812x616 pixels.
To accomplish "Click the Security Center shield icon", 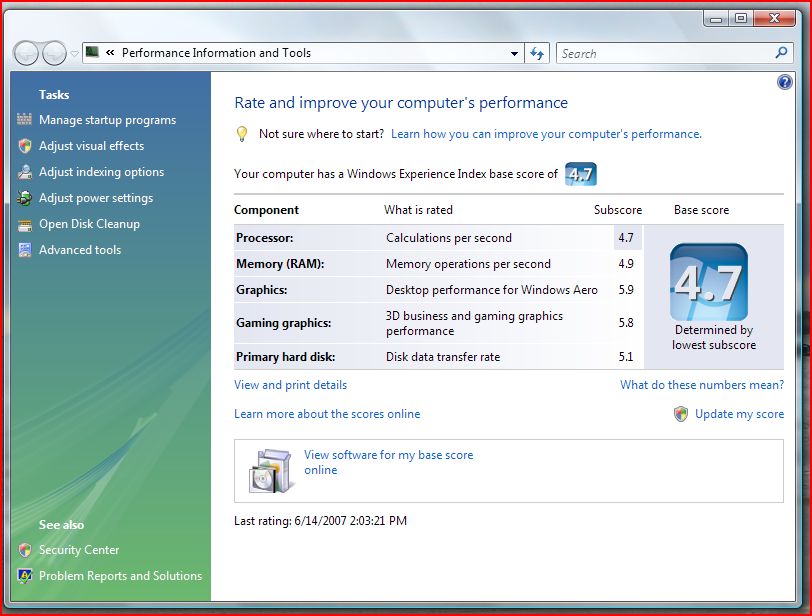I will click(24, 550).
